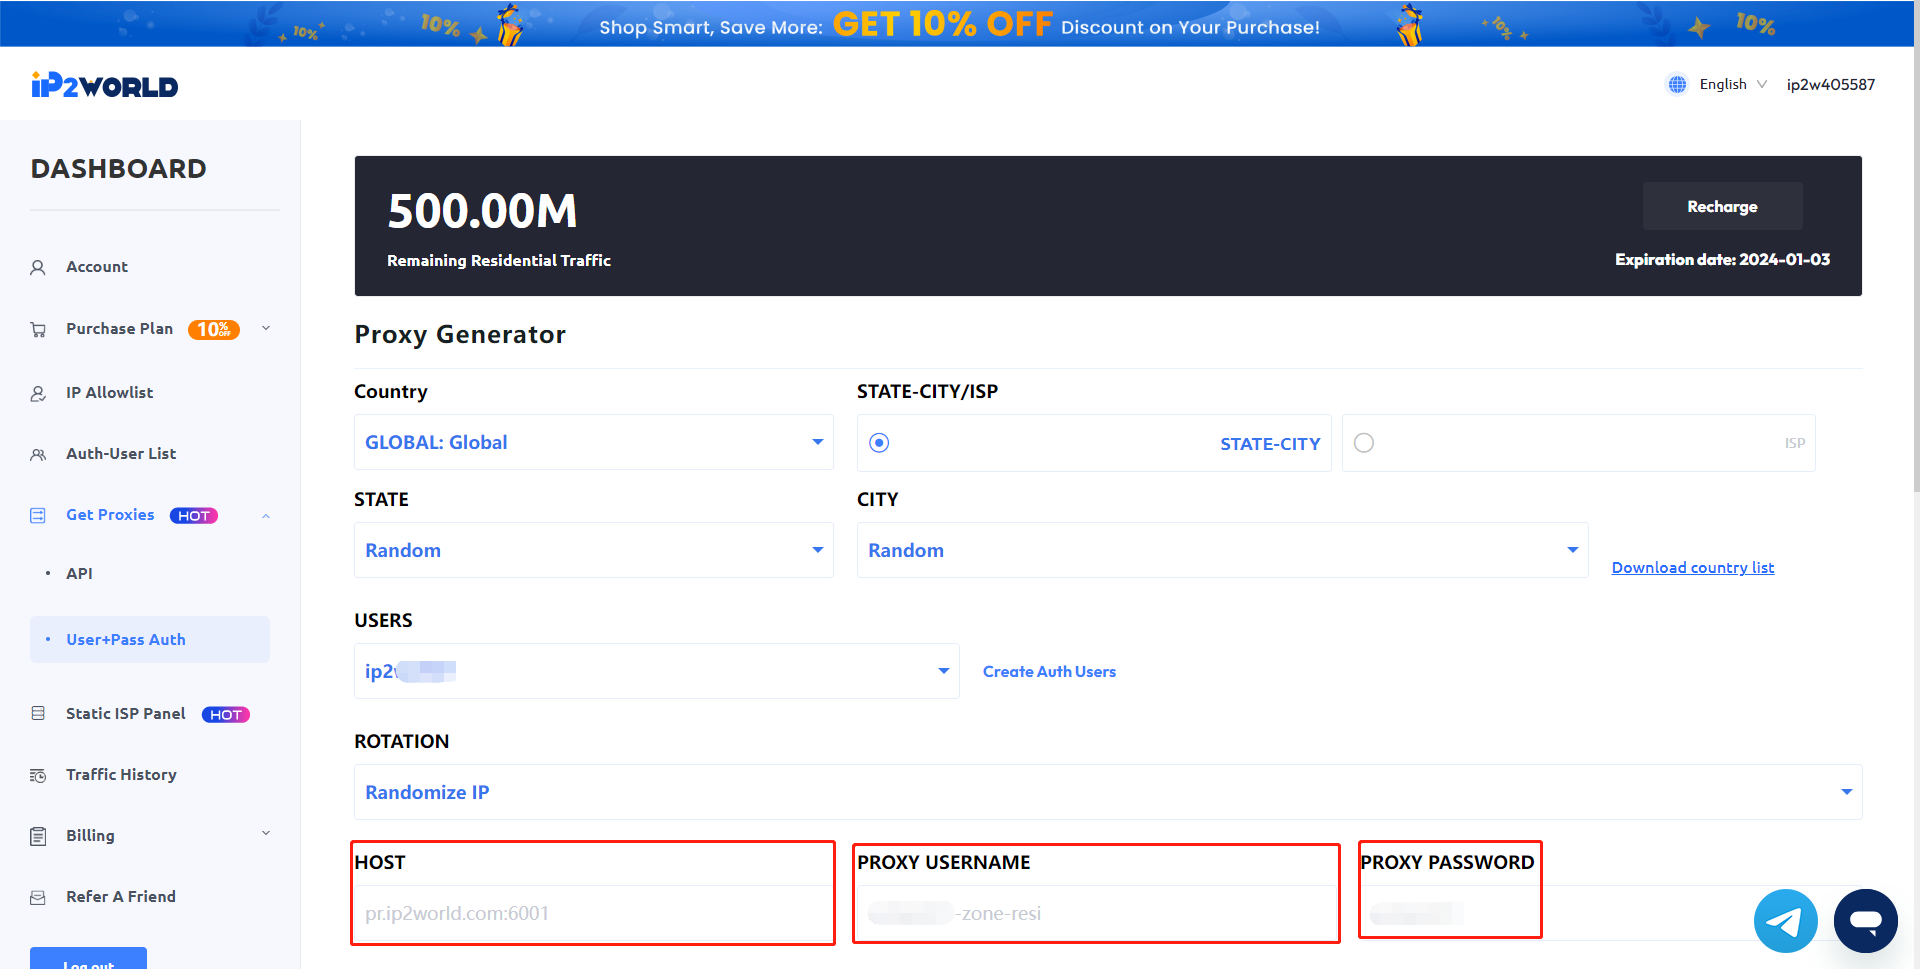Click the Get Proxies list icon
Screen dimensions: 1920x969
[38, 516]
